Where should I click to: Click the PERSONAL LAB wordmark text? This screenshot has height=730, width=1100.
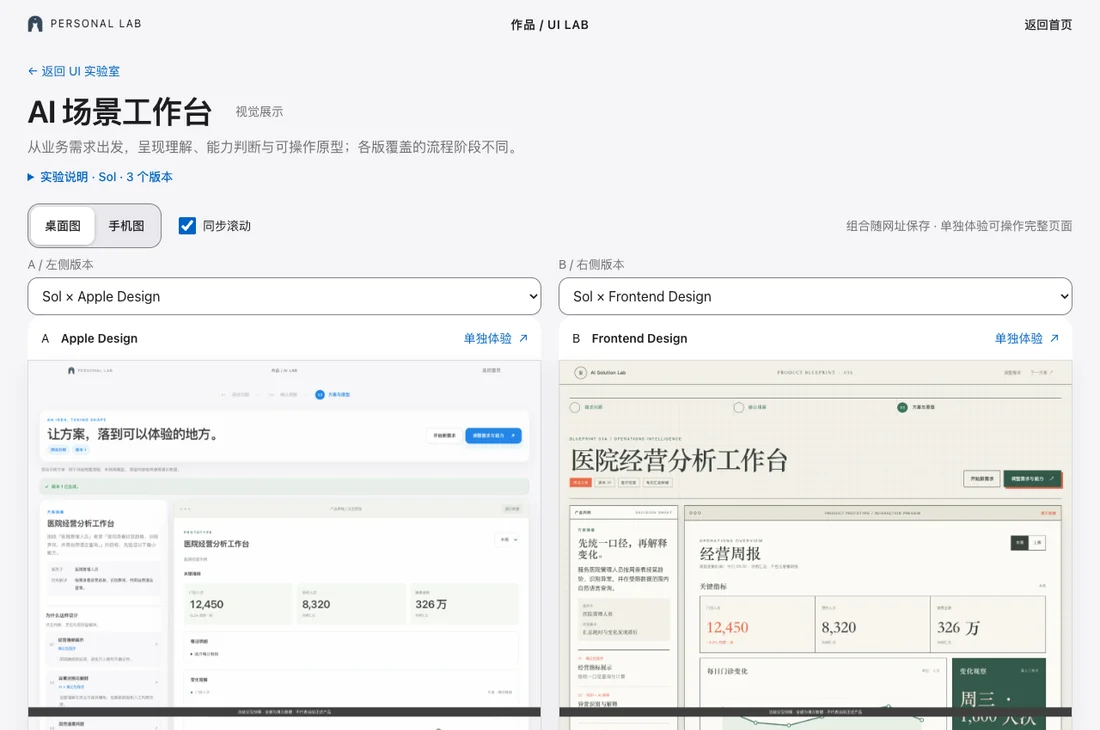point(95,24)
